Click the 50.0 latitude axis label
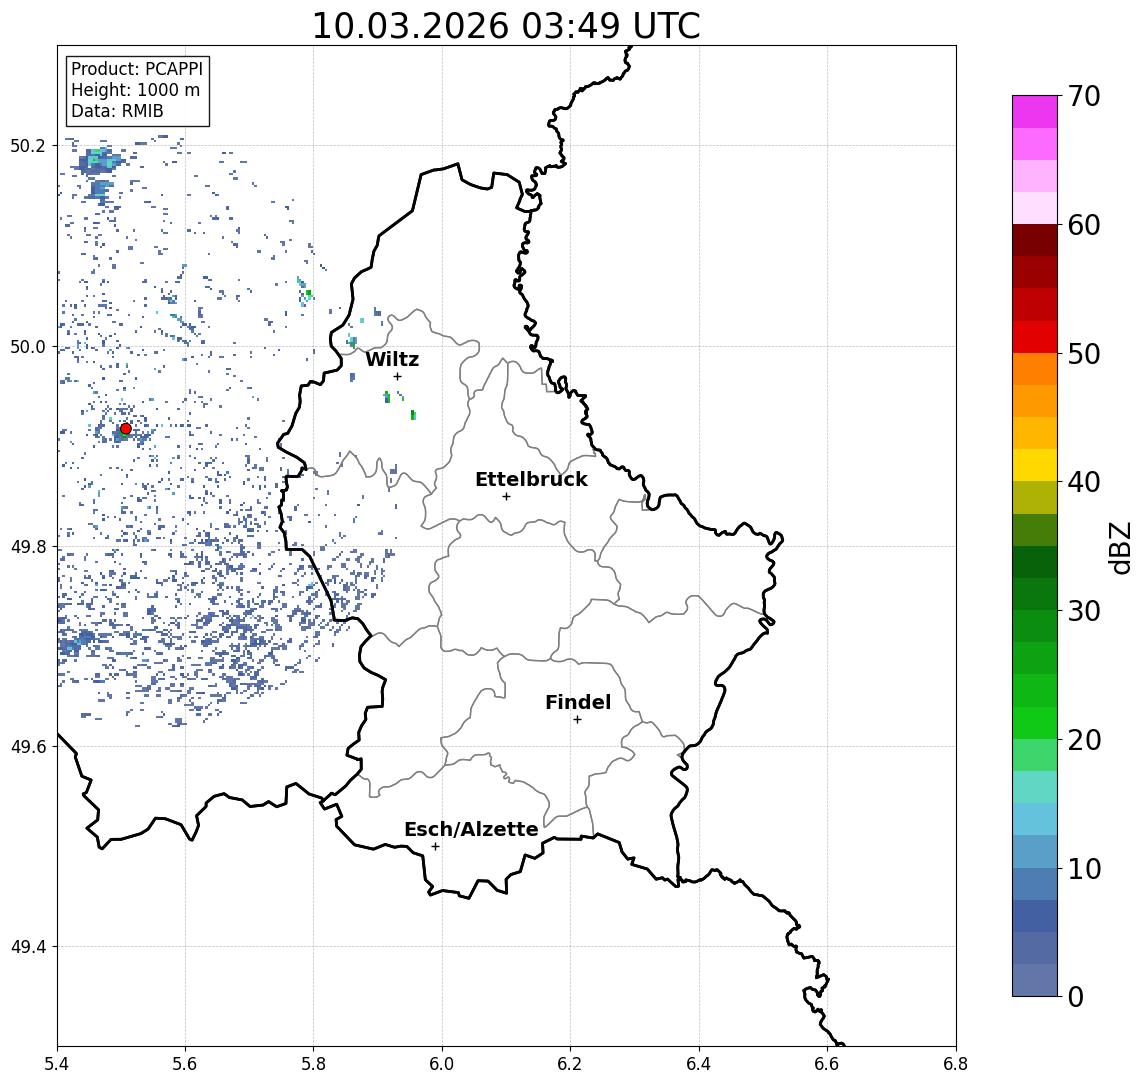The image size is (1145, 1084). [28, 346]
